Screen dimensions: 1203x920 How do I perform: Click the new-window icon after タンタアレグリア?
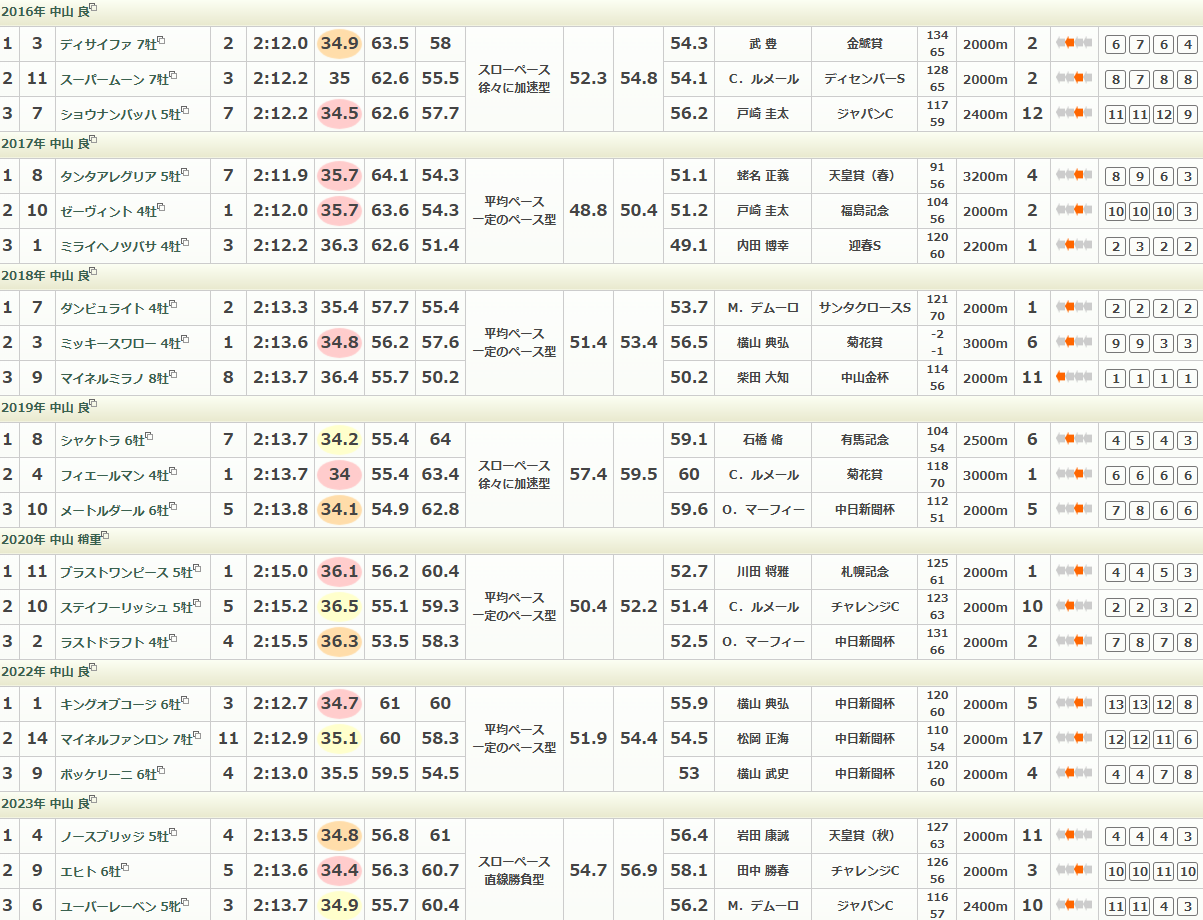click(186, 173)
